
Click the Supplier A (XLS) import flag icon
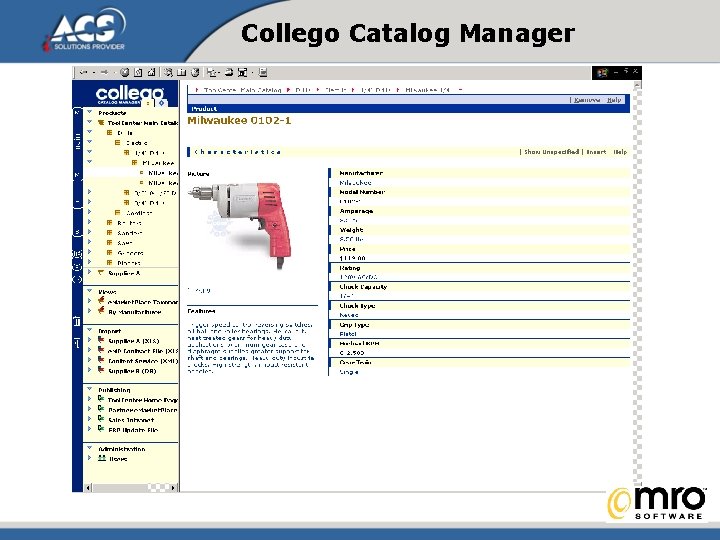point(101,340)
